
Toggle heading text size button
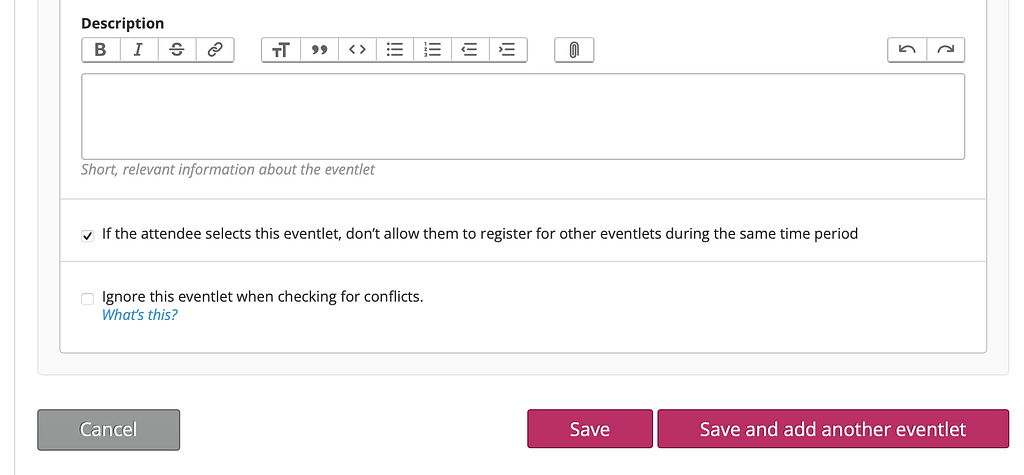(x=281, y=50)
